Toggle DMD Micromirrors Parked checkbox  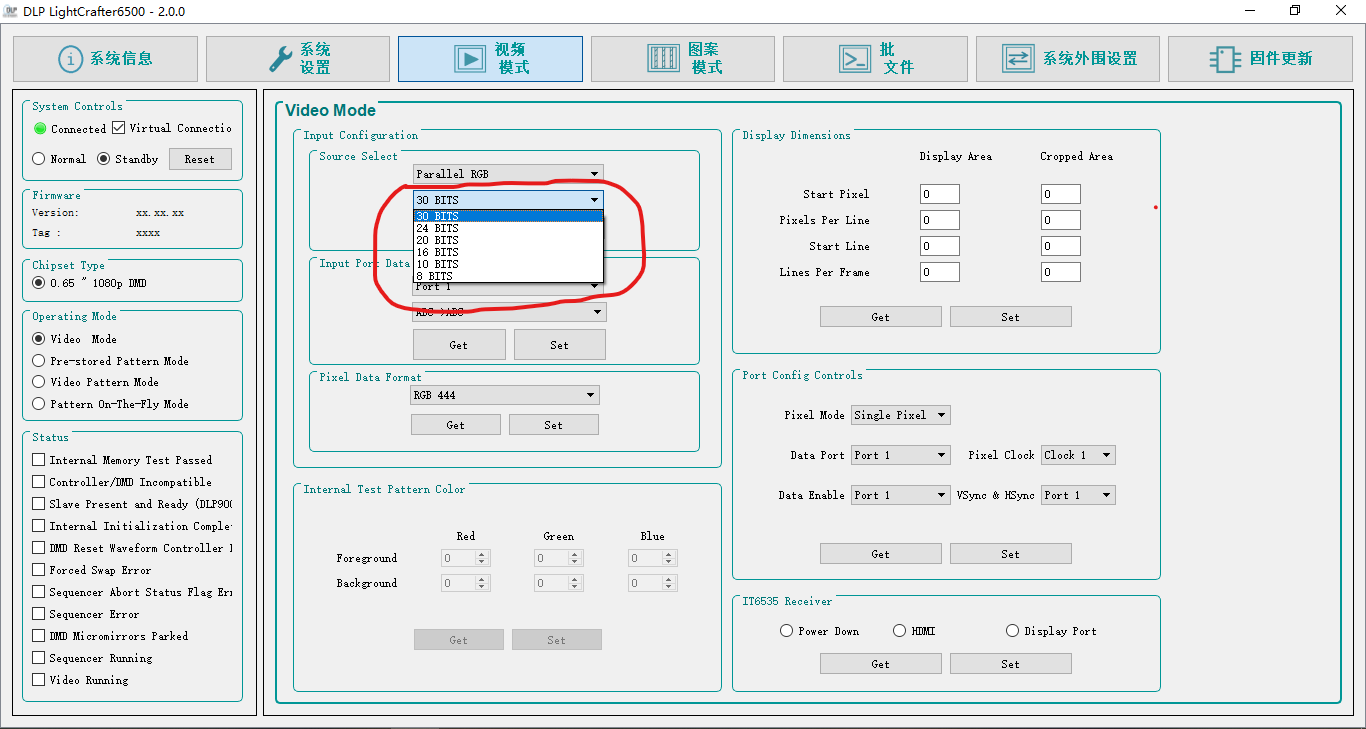point(39,636)
